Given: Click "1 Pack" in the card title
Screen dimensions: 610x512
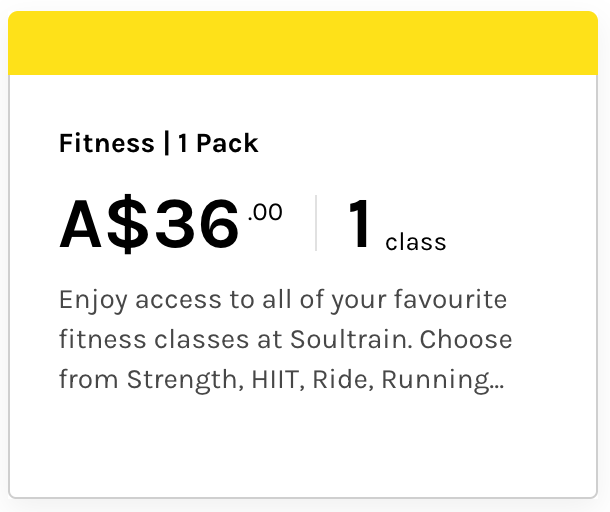Looking at the screenshot, I should pos(218,143).
